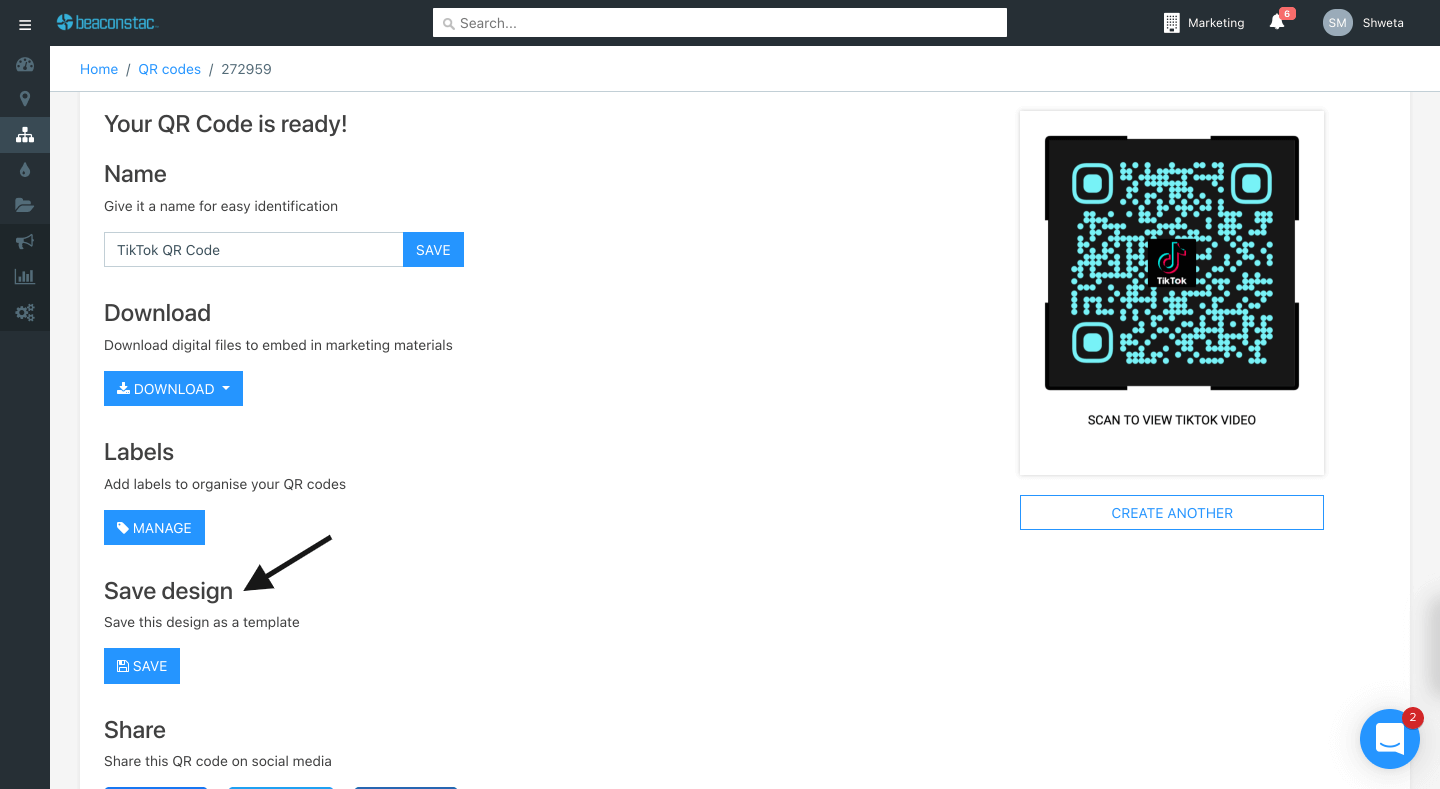
Task: Open the Dashboard from the sidebar
Action: (x=24, y=64)
